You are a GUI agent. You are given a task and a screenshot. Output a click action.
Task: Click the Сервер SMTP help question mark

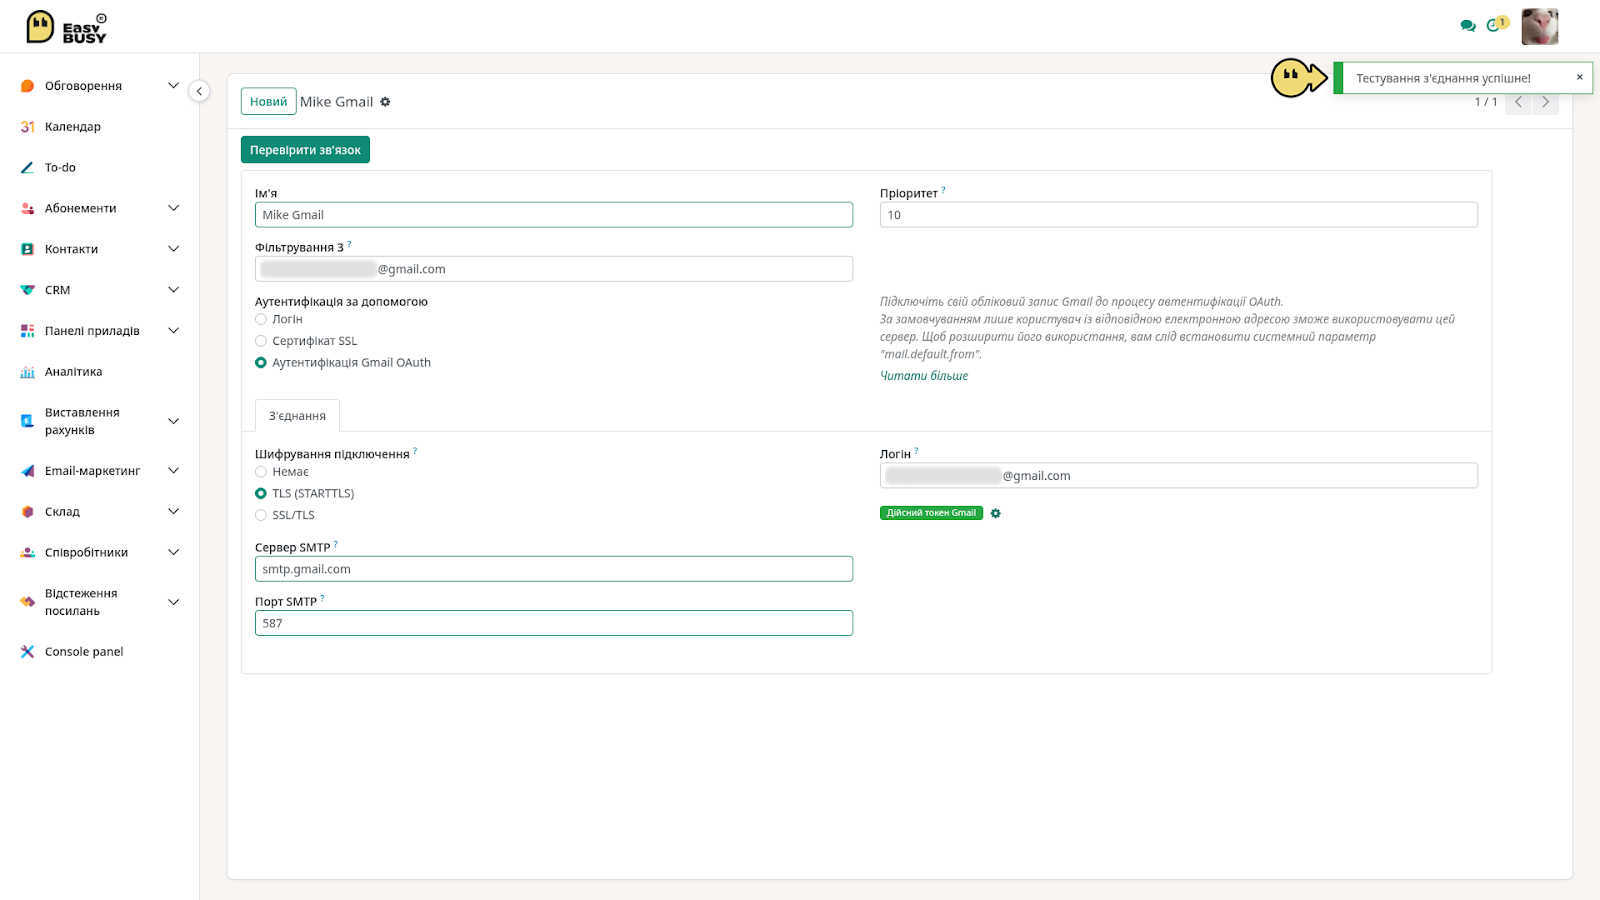point(336,544)
